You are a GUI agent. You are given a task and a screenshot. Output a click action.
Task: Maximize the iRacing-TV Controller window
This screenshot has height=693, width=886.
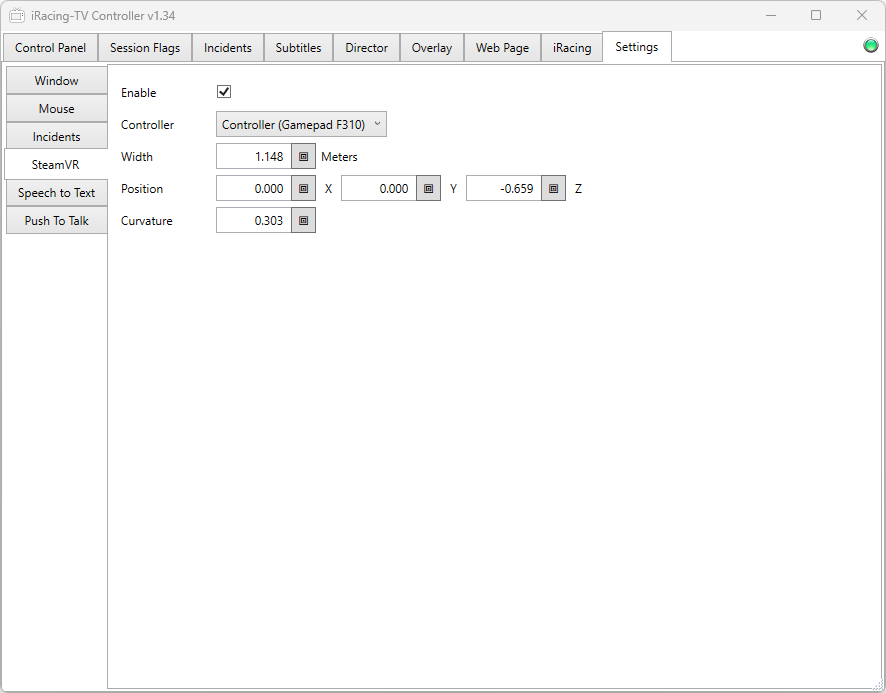click(816, 15)
